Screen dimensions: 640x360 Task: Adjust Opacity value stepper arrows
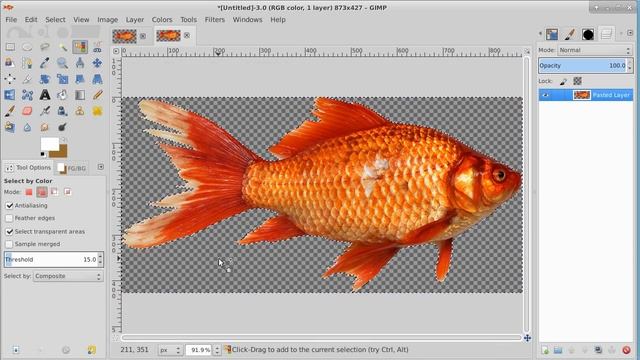(x=630, y=66)
